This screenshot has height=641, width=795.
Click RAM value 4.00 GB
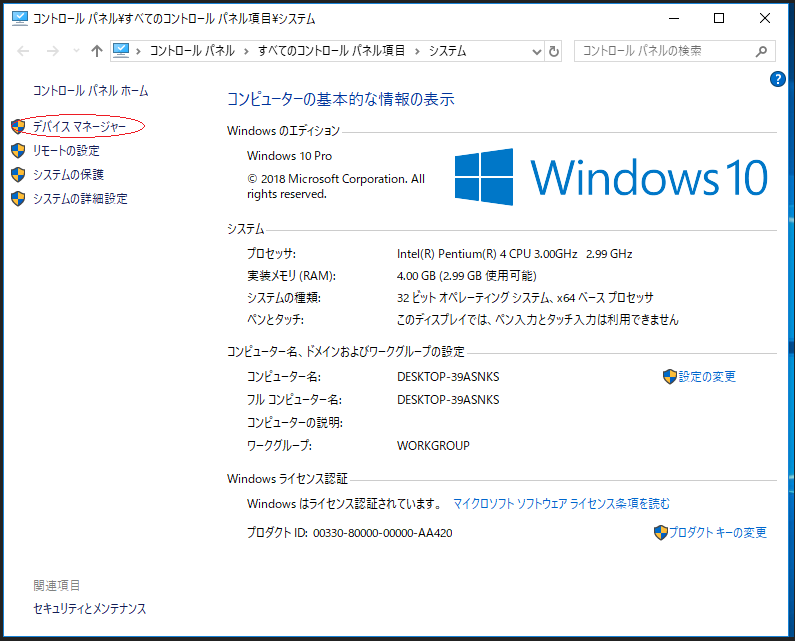[x=466, y=276]
